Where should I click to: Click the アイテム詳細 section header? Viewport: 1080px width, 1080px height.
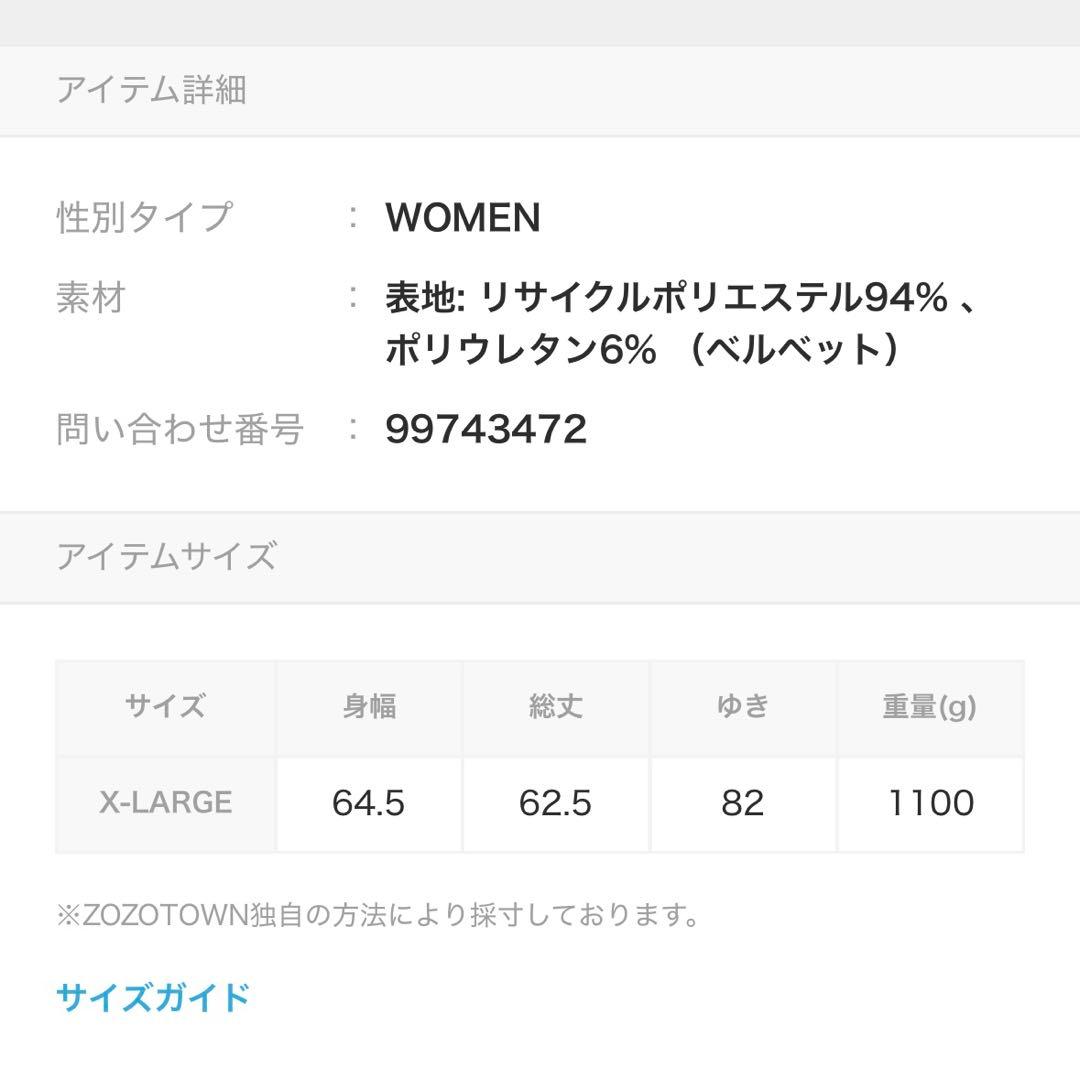pyautogui.click(x=151, y=91)
